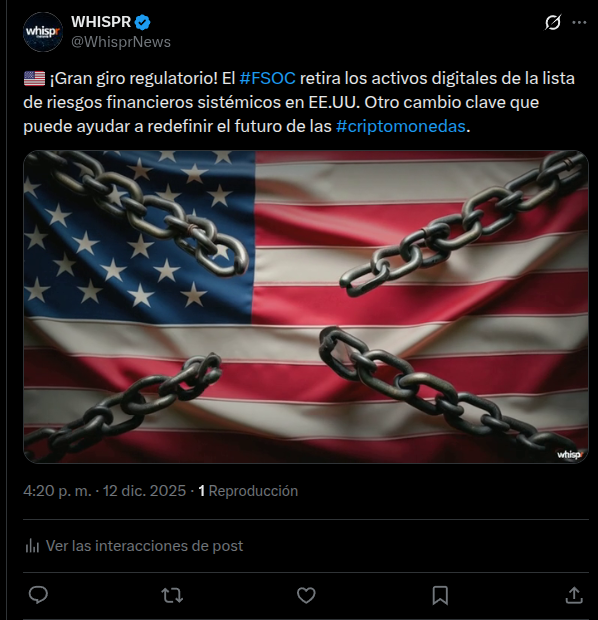Click Ver las interacciones de post
598x620 pixels.
pyautogui.click(x=144, y=546)
